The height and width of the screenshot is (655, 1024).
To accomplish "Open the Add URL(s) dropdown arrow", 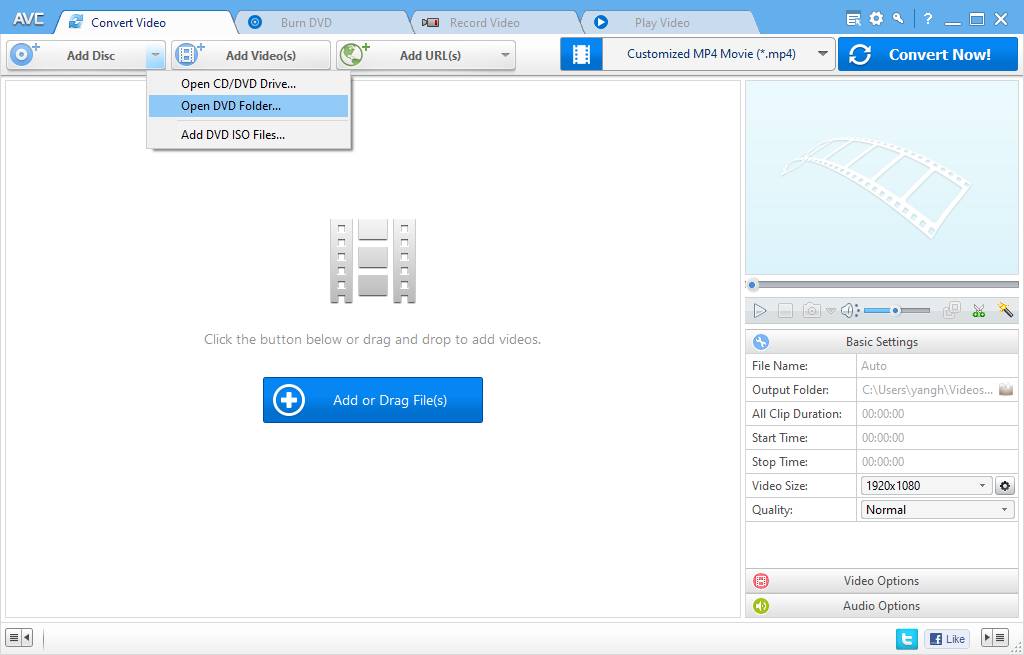I will [x=505, y=54].
